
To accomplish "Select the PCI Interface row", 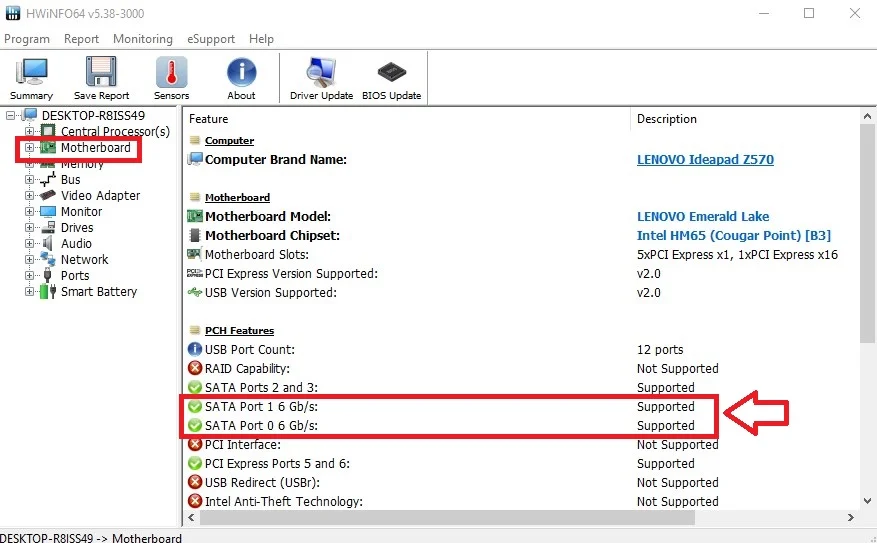I will 523,445.
